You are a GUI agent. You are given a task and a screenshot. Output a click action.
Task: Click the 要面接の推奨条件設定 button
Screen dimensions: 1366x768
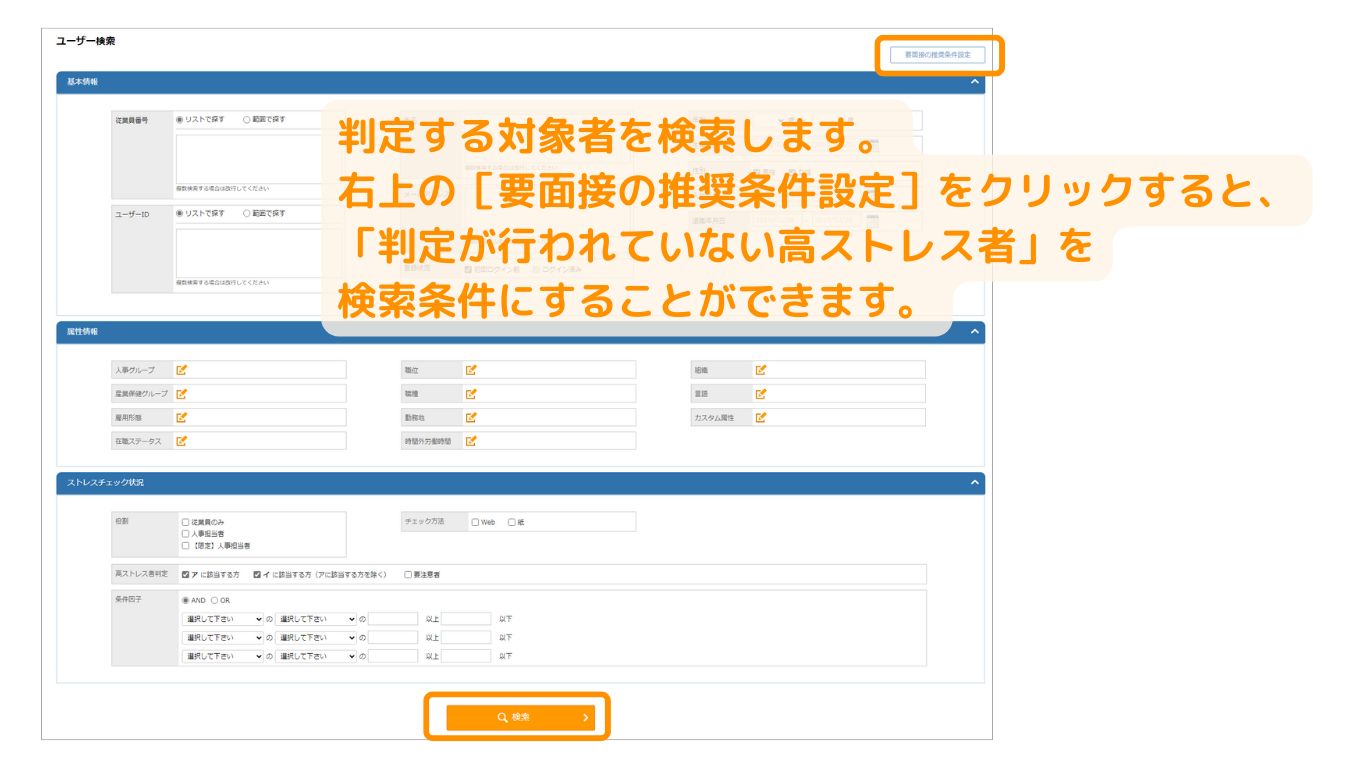(937, 55)
